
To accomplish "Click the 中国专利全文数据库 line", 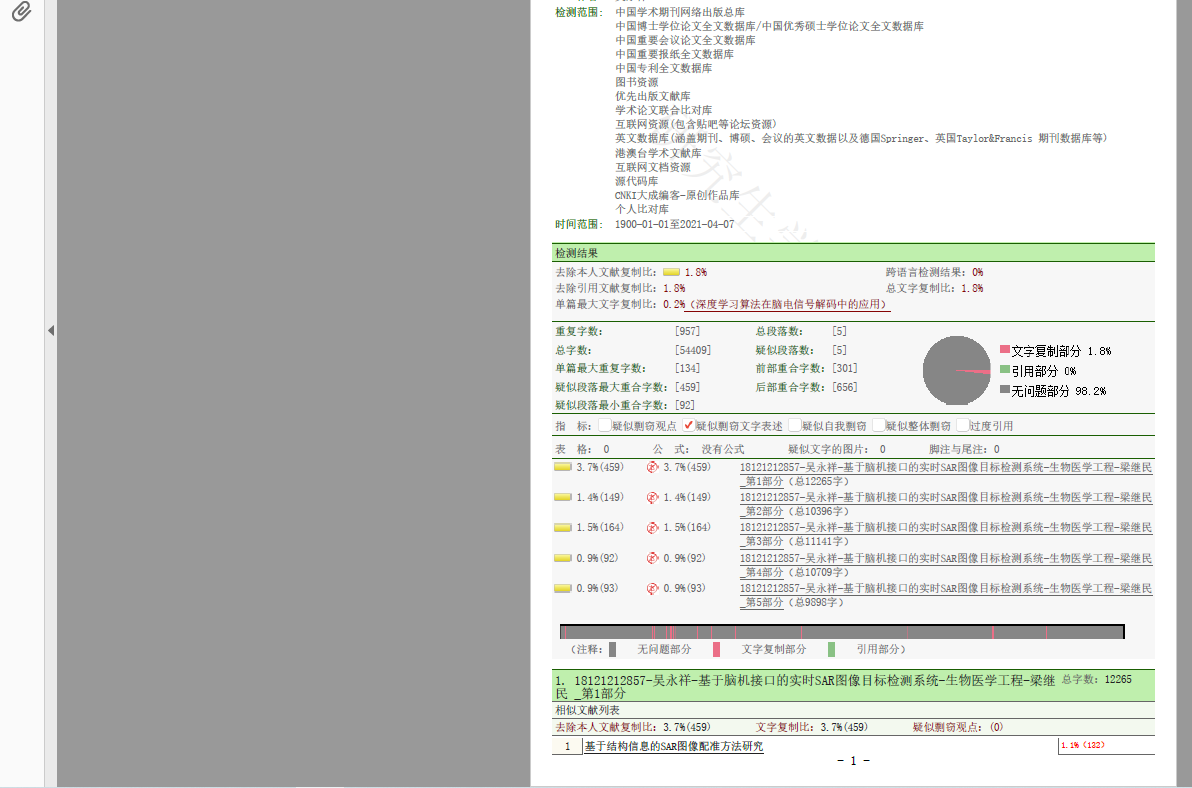I will (664, 68).
